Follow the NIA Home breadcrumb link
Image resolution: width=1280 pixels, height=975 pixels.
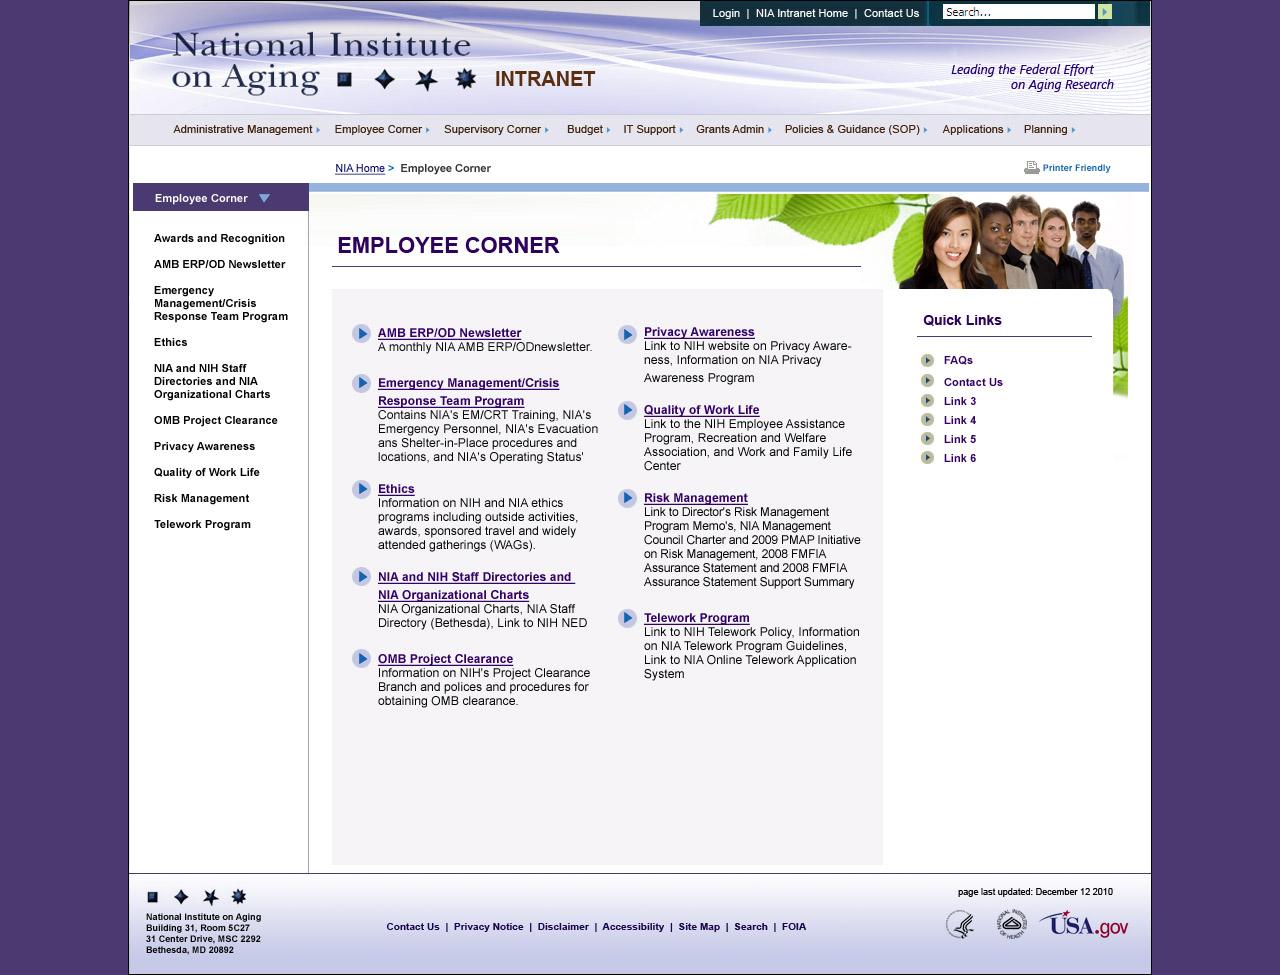[x=360, y=168]
